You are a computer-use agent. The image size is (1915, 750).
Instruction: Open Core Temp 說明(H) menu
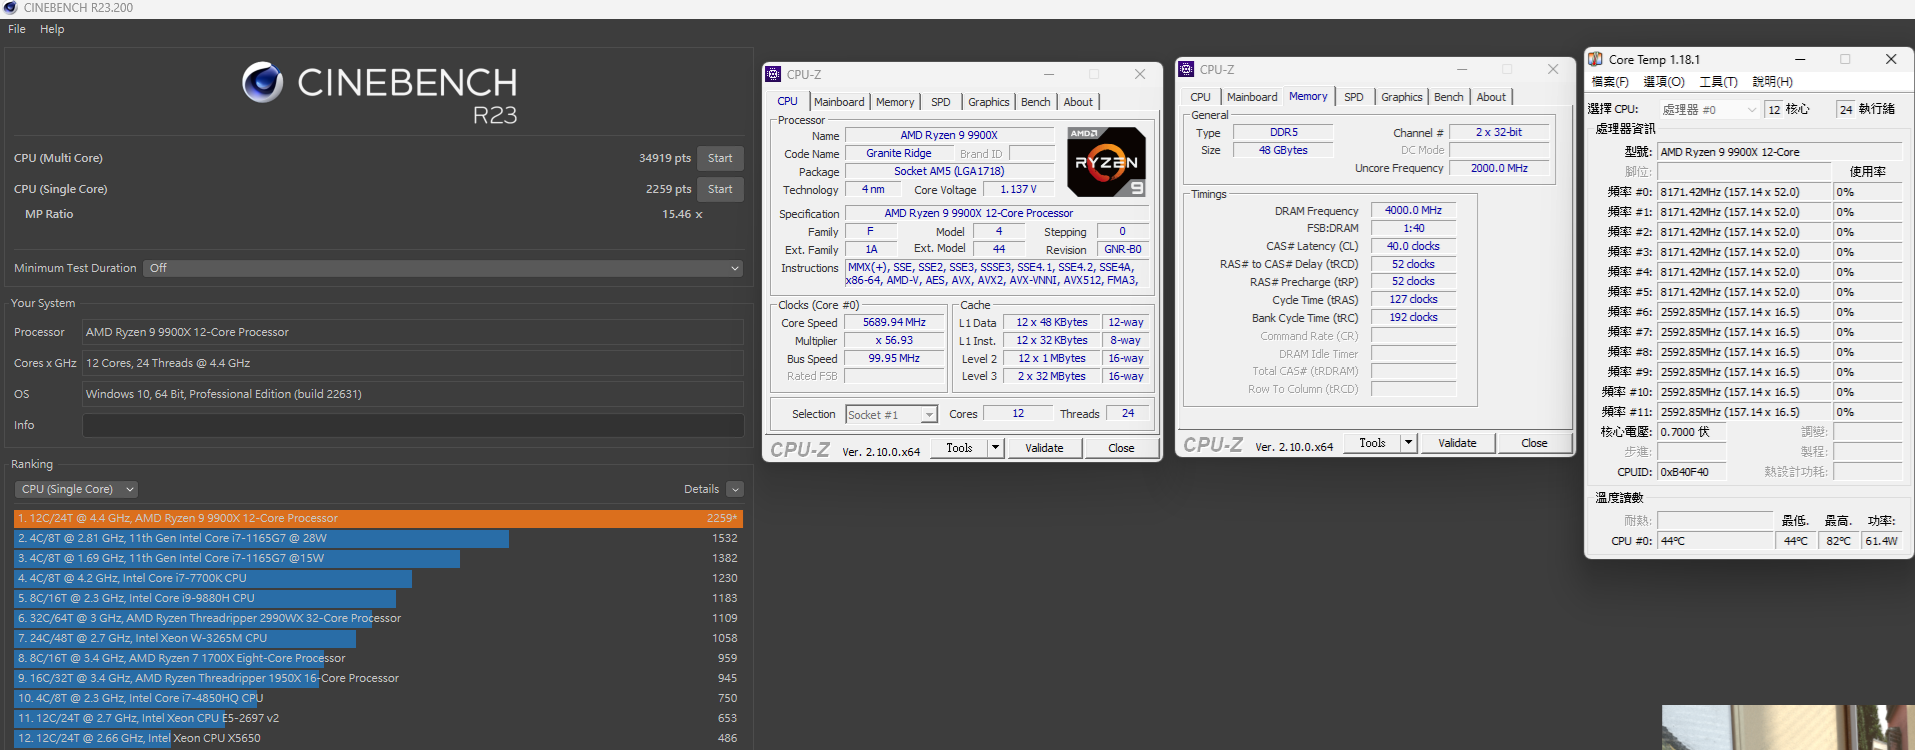[x=1773, y=82]
